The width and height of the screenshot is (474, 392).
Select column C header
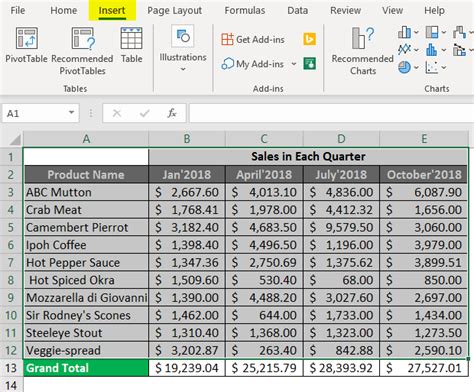(x=264, y=139)
